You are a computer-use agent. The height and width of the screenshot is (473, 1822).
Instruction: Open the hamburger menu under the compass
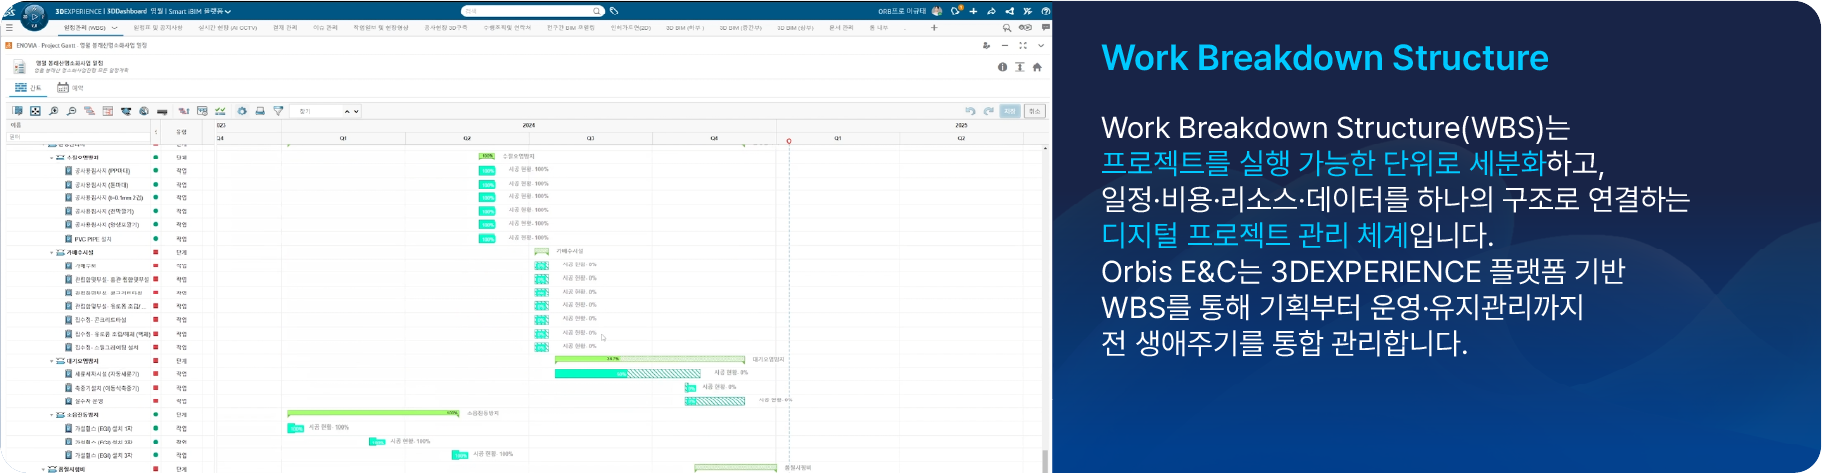coord(9,28)
